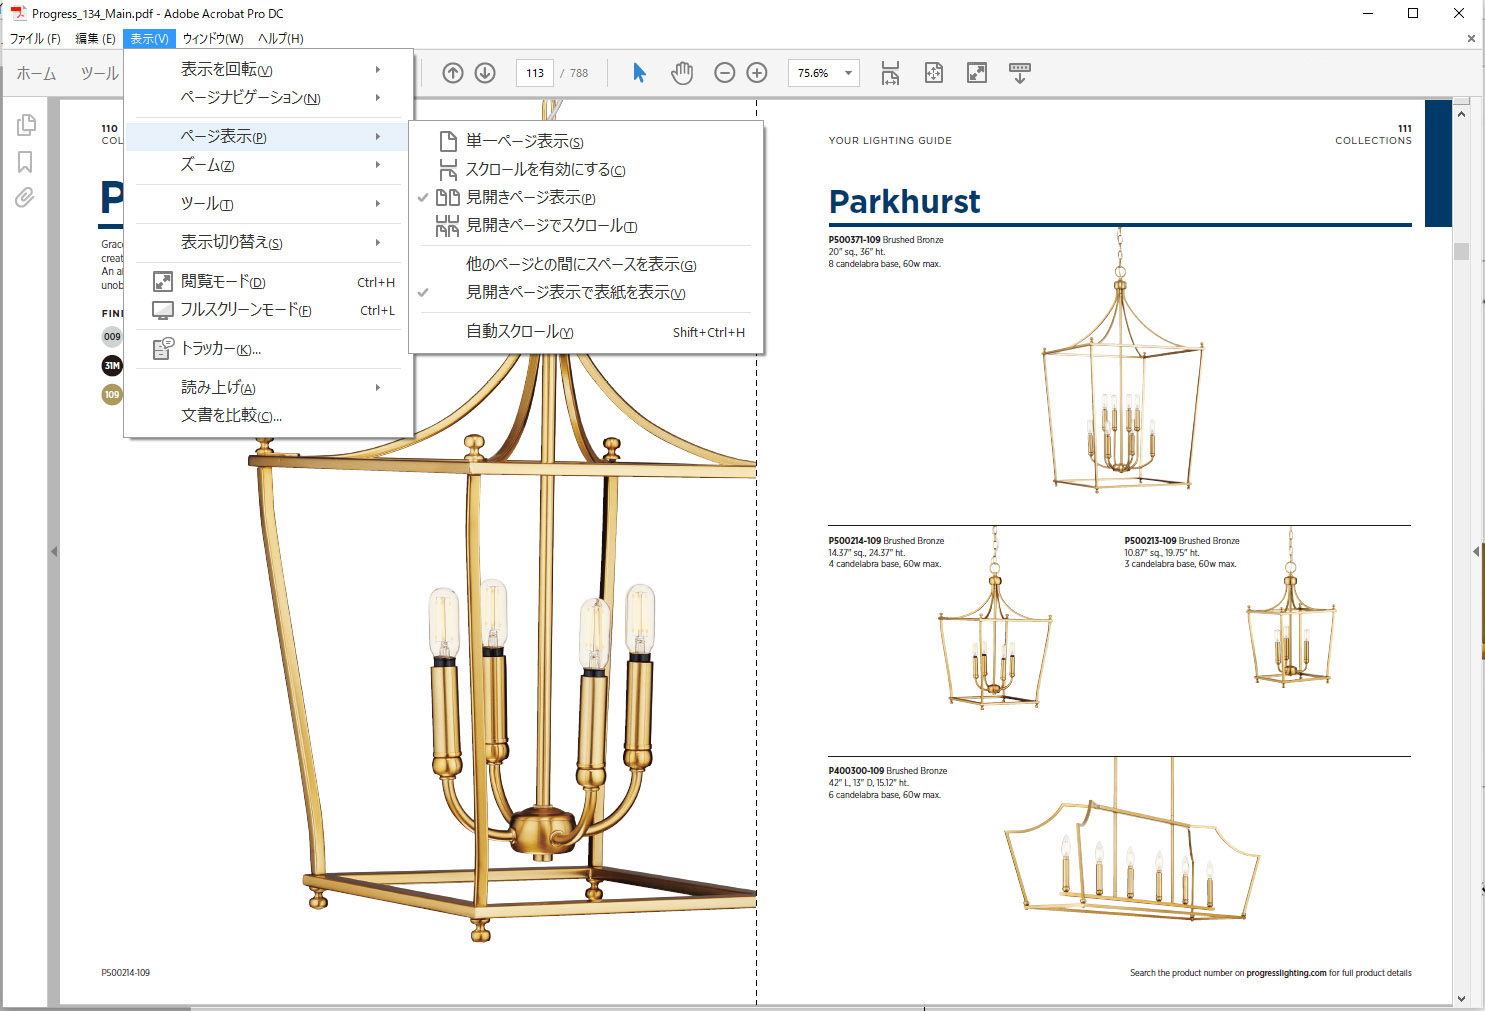Expand ページ表示 submenu arrow

[x=378, y=136]
